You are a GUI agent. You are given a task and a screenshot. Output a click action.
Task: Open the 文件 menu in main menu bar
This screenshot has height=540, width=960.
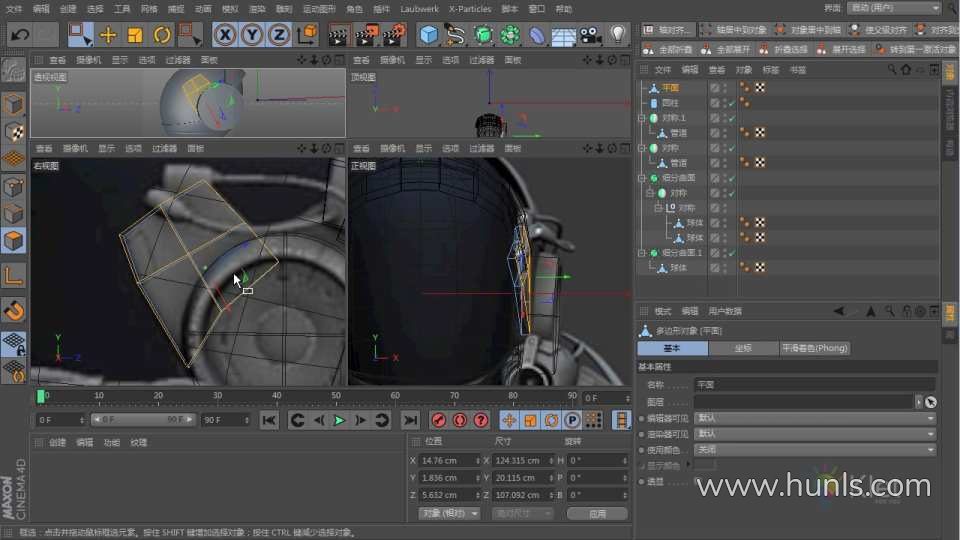point(13,9)
